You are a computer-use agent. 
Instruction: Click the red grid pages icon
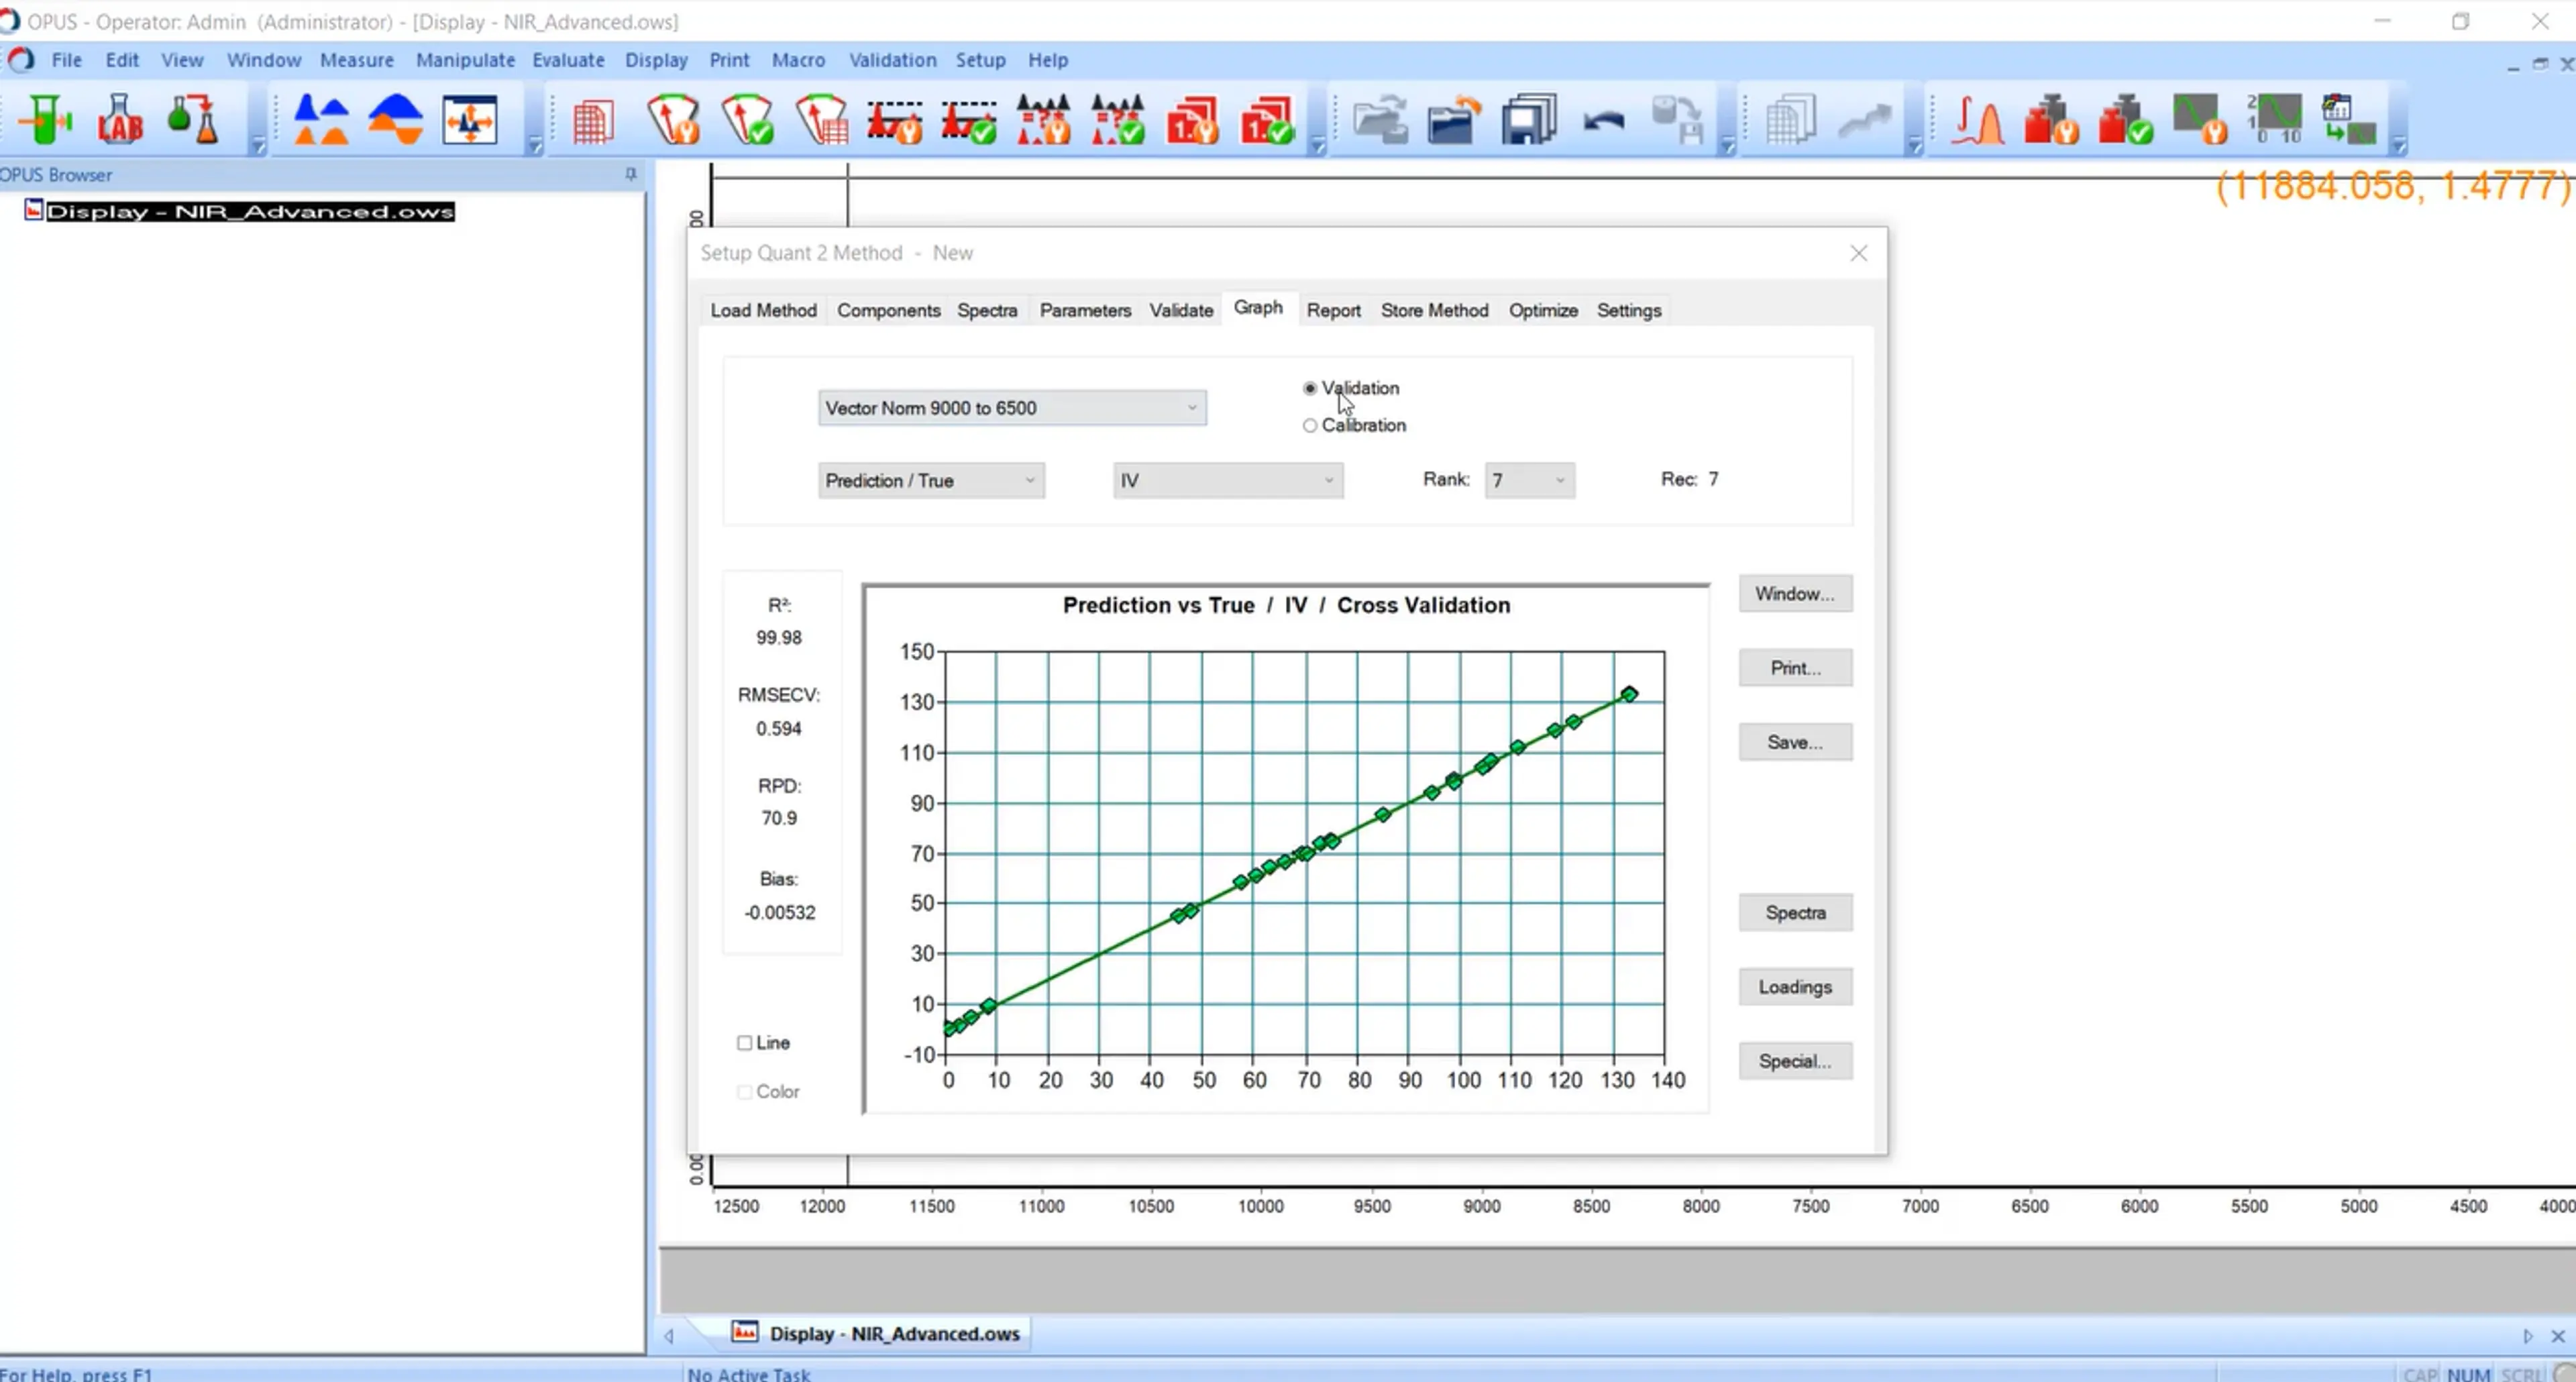click(x=593, y=122)
